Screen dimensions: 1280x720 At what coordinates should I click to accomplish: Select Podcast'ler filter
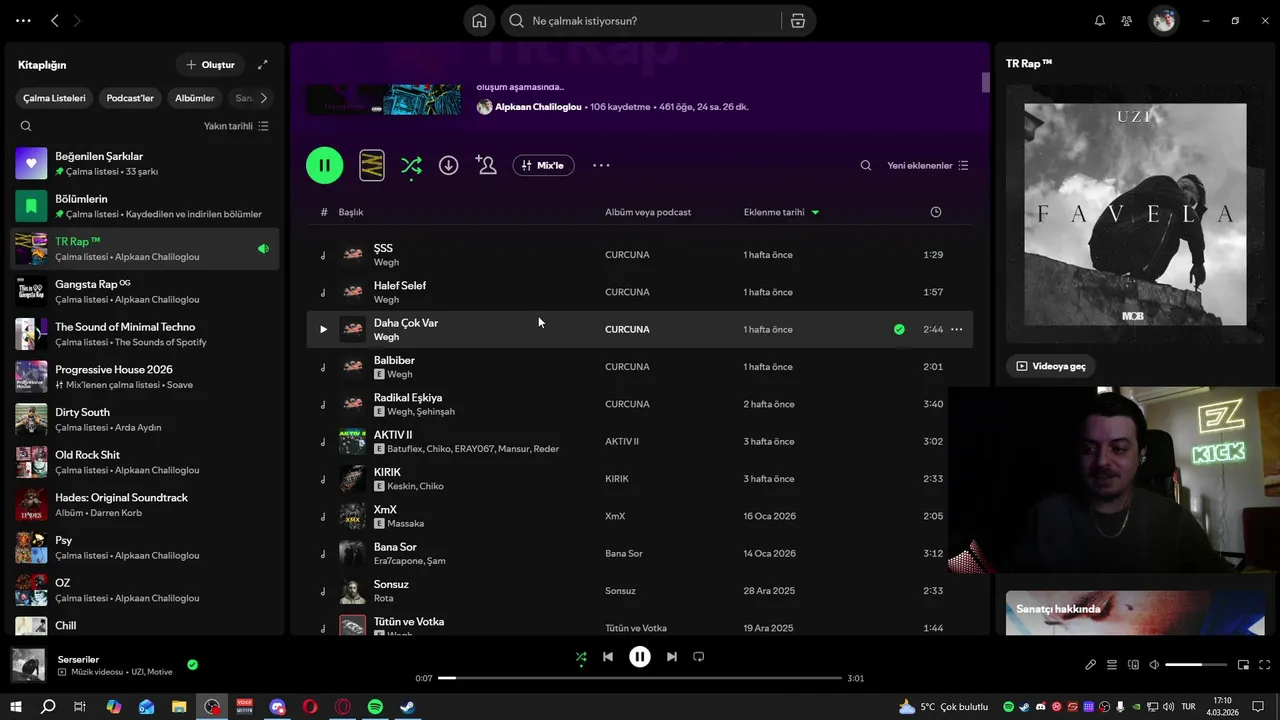[130, 98]
